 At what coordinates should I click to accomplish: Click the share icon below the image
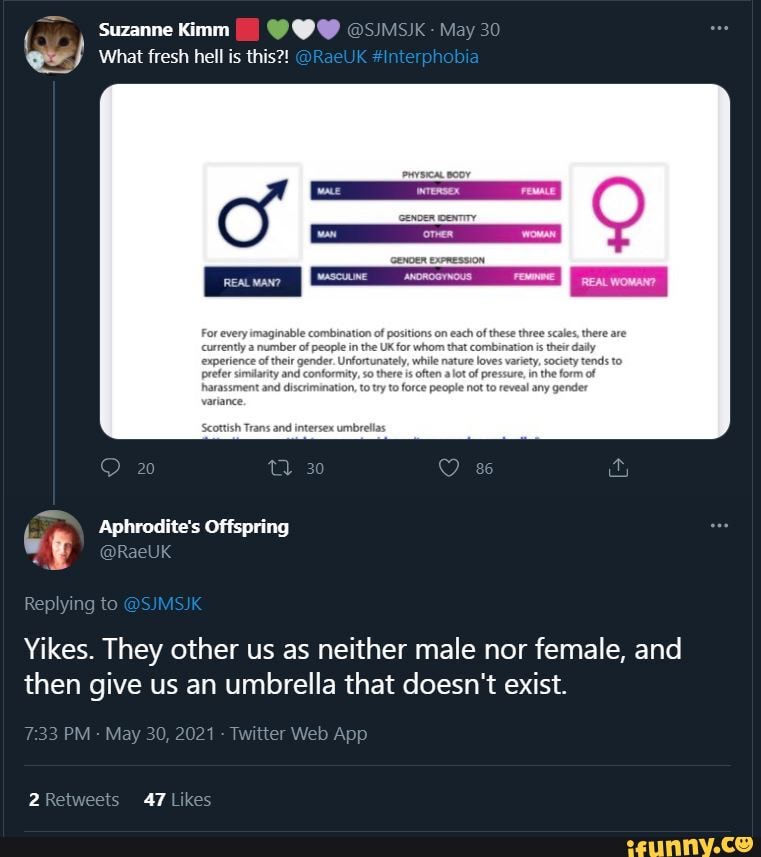[617, 467]
